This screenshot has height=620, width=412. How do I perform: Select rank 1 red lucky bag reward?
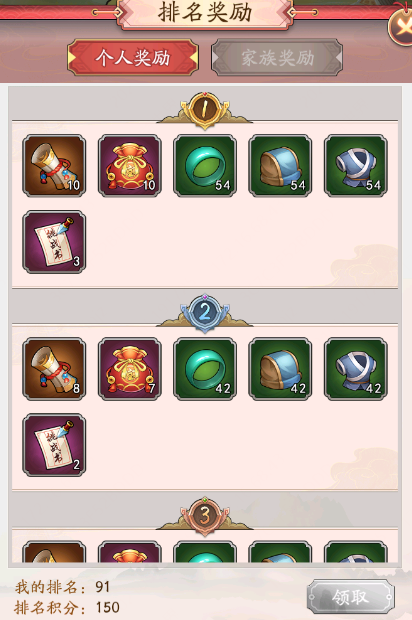(130, 166)
